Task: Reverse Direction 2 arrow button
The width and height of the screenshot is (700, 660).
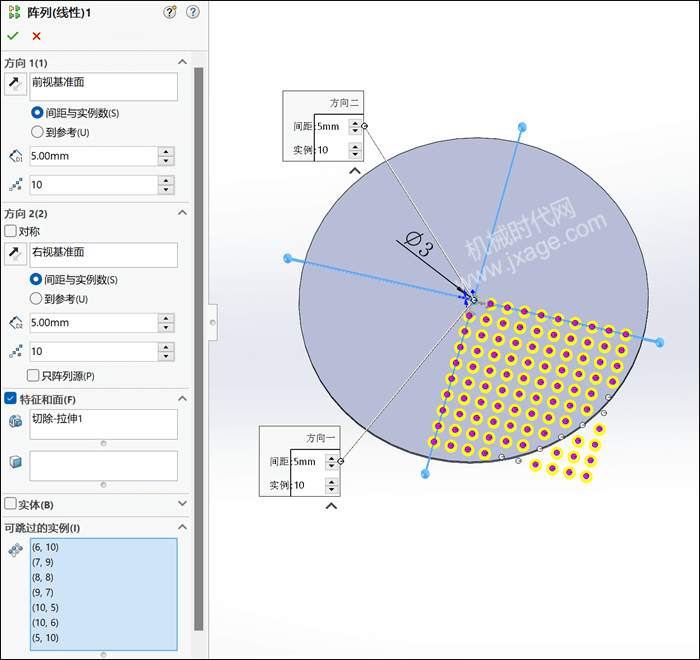Action: point(15,253)
